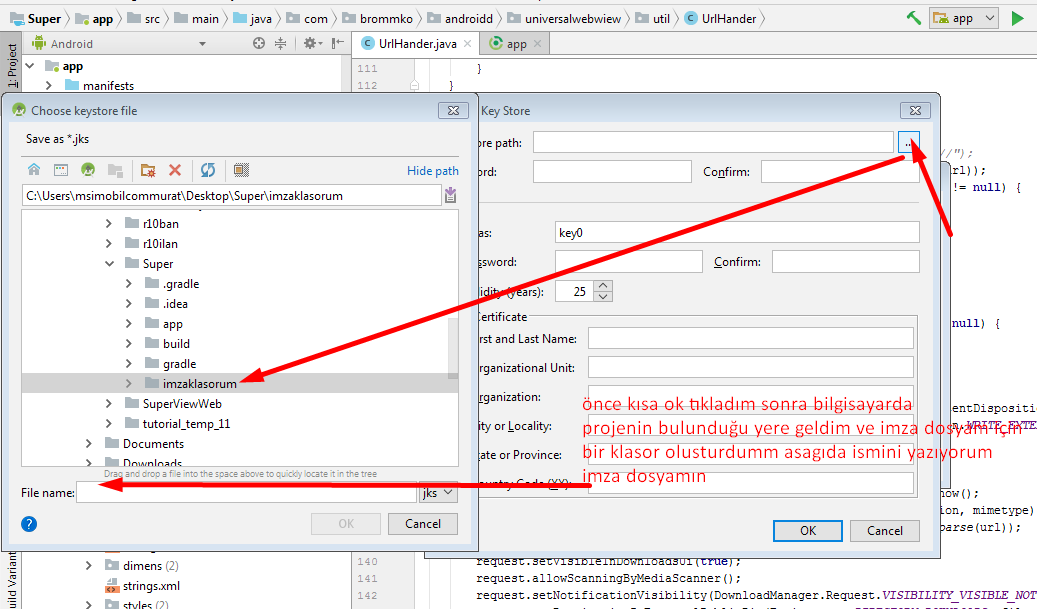This screenshot has width=1037, height=609.
Task: Click OK in New Key Store dialog
Action: (808, 530)
